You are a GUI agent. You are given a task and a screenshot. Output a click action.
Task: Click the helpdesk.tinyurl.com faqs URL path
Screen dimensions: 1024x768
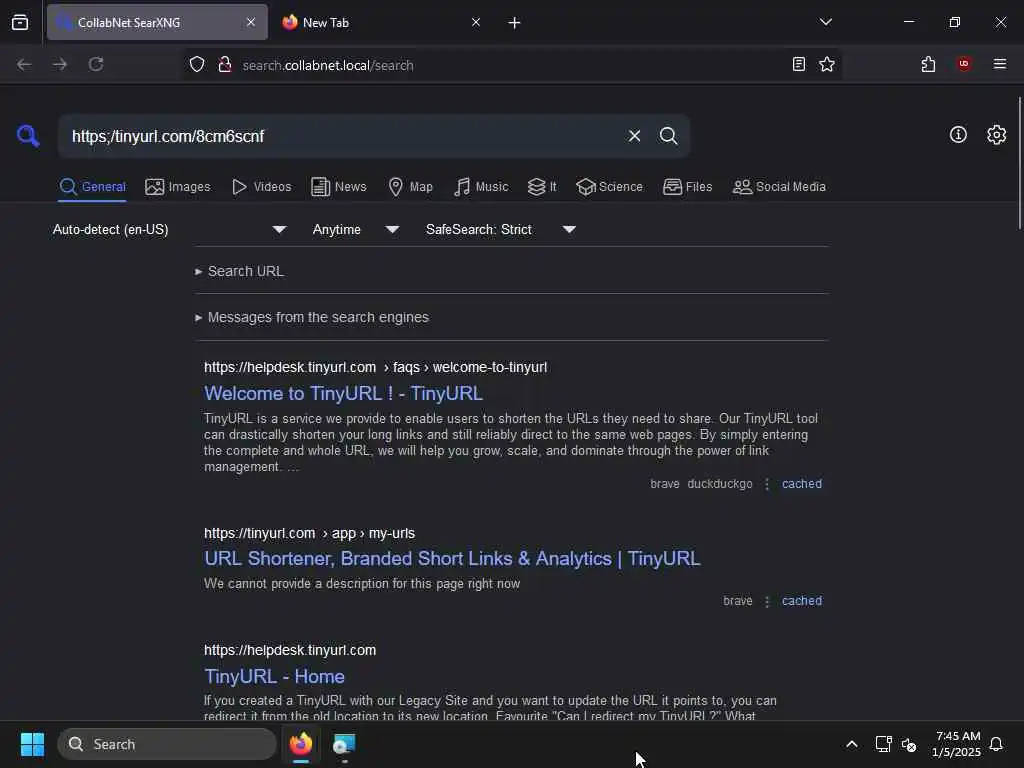tap(376, 367)
